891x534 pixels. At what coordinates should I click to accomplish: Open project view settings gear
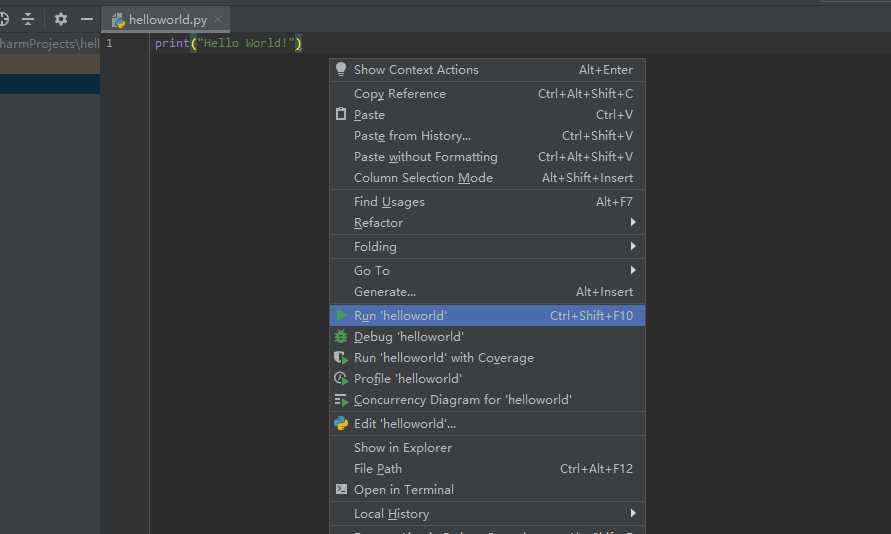tap(61, 19)
